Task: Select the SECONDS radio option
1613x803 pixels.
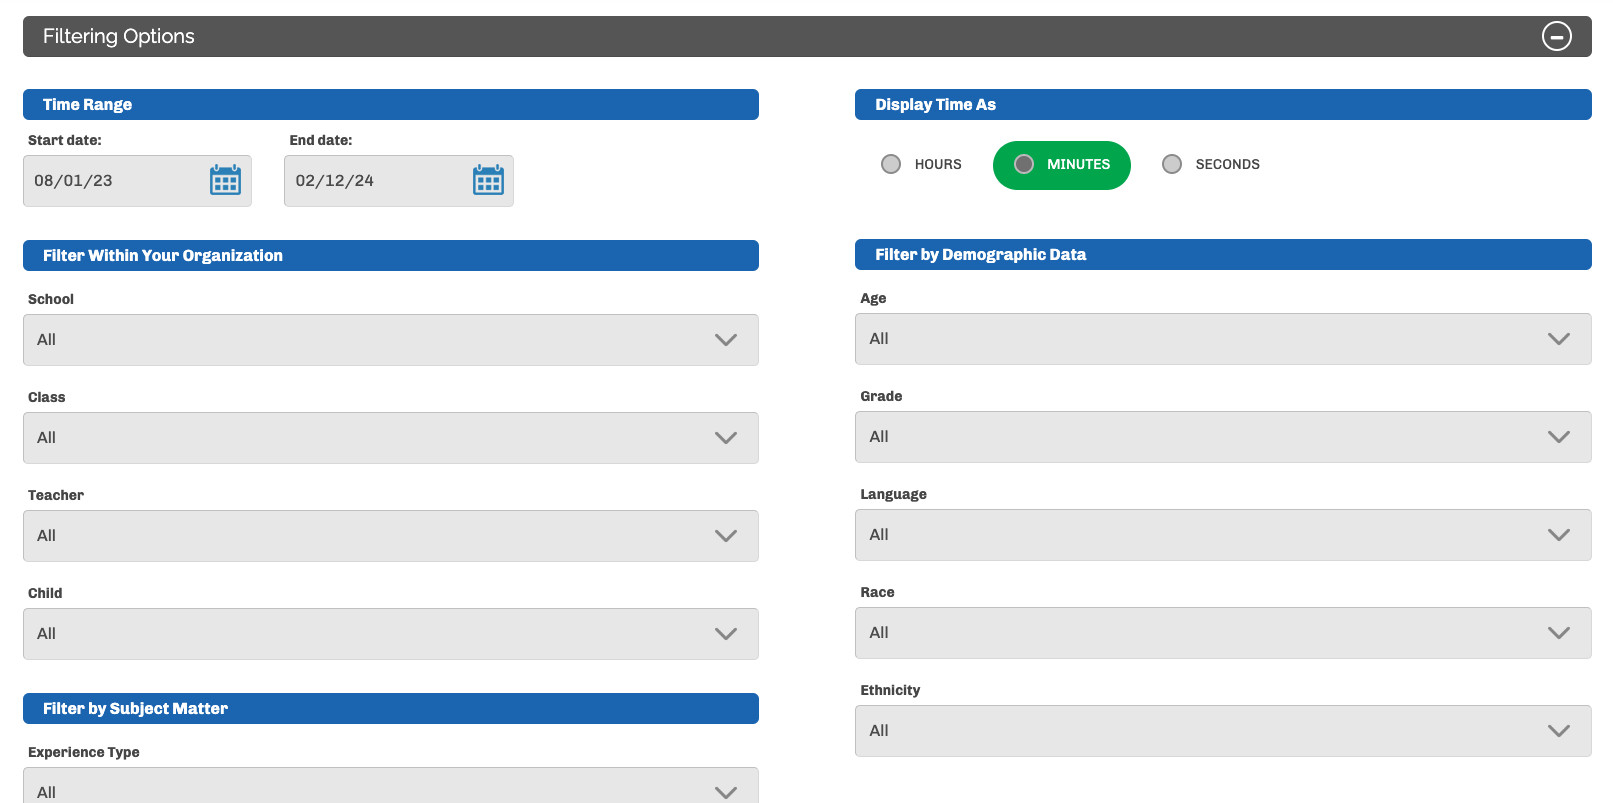Action: coord(1210,164)
